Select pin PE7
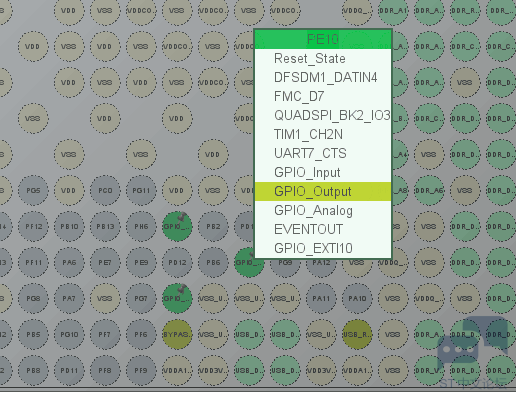Viewport: 516px width, 399px height. 105,262
